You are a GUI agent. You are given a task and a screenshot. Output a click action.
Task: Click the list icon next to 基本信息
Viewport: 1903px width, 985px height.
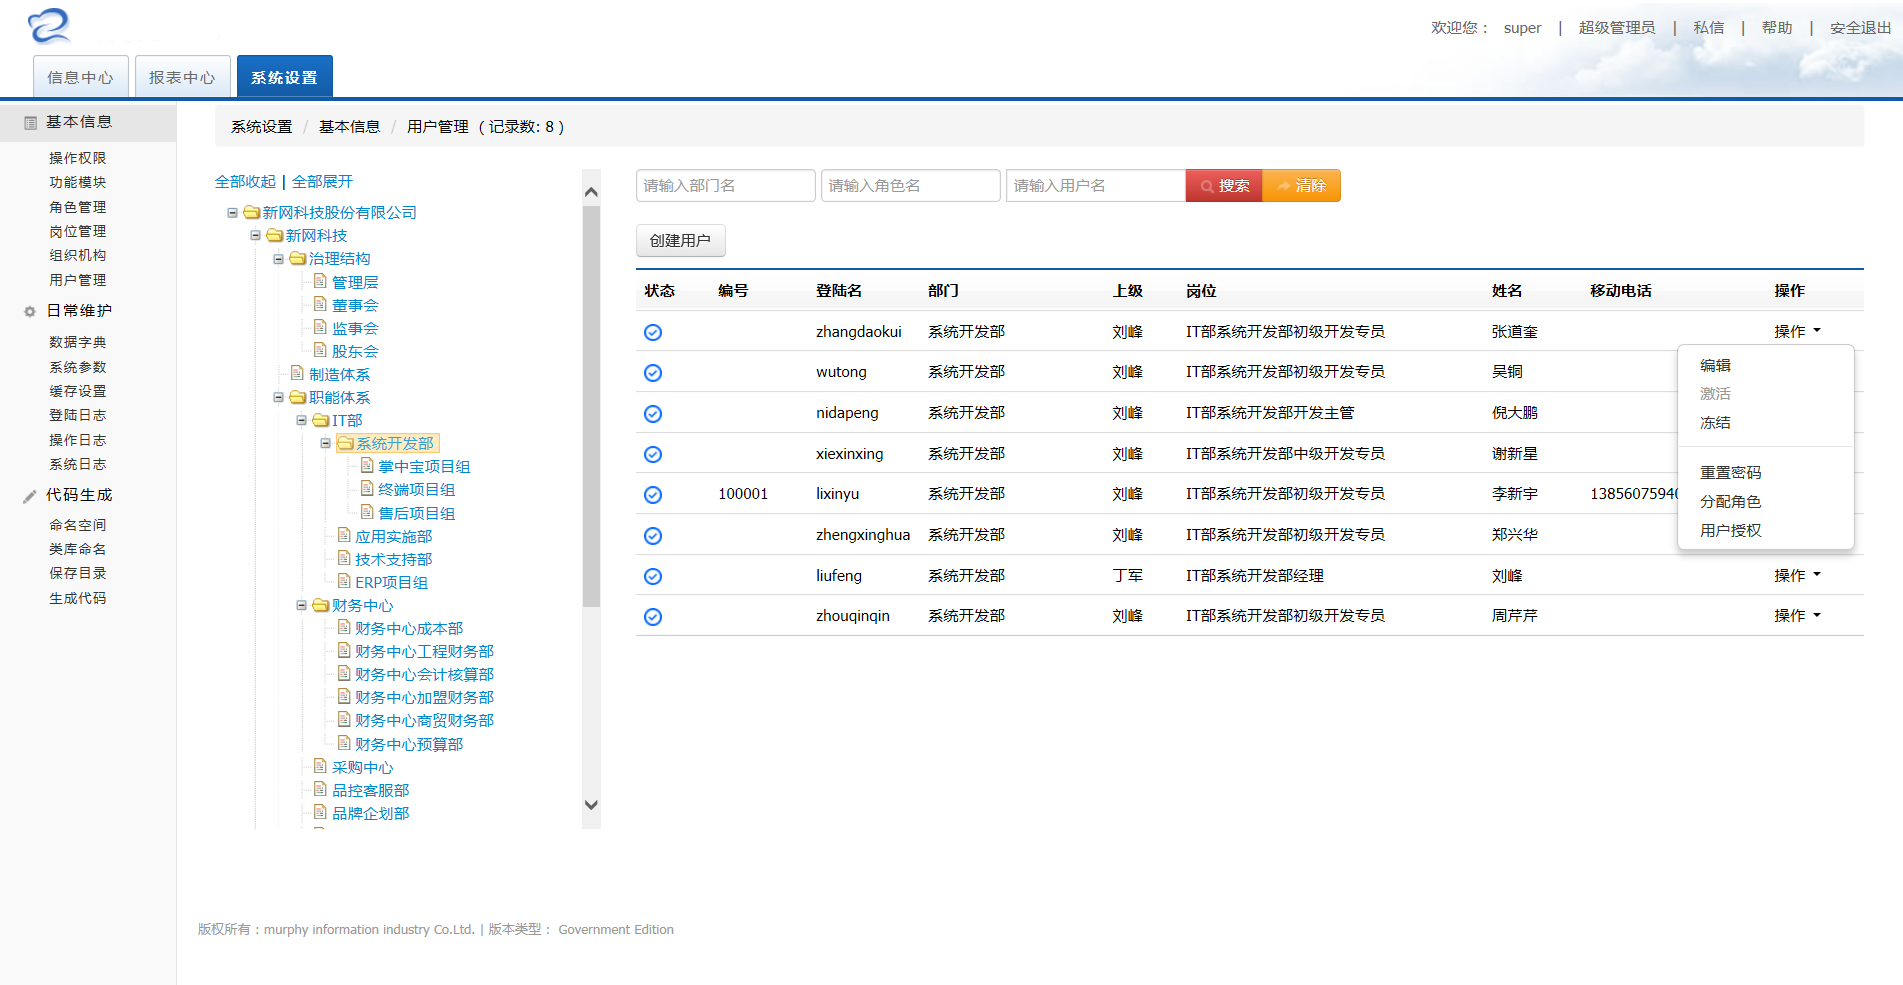31,123
